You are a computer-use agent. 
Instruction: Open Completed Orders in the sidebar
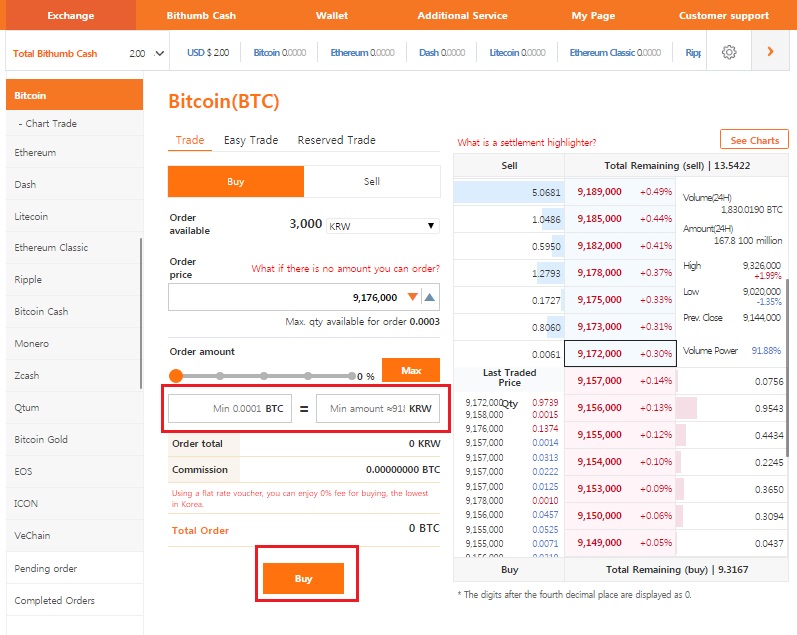coord(74,600)
